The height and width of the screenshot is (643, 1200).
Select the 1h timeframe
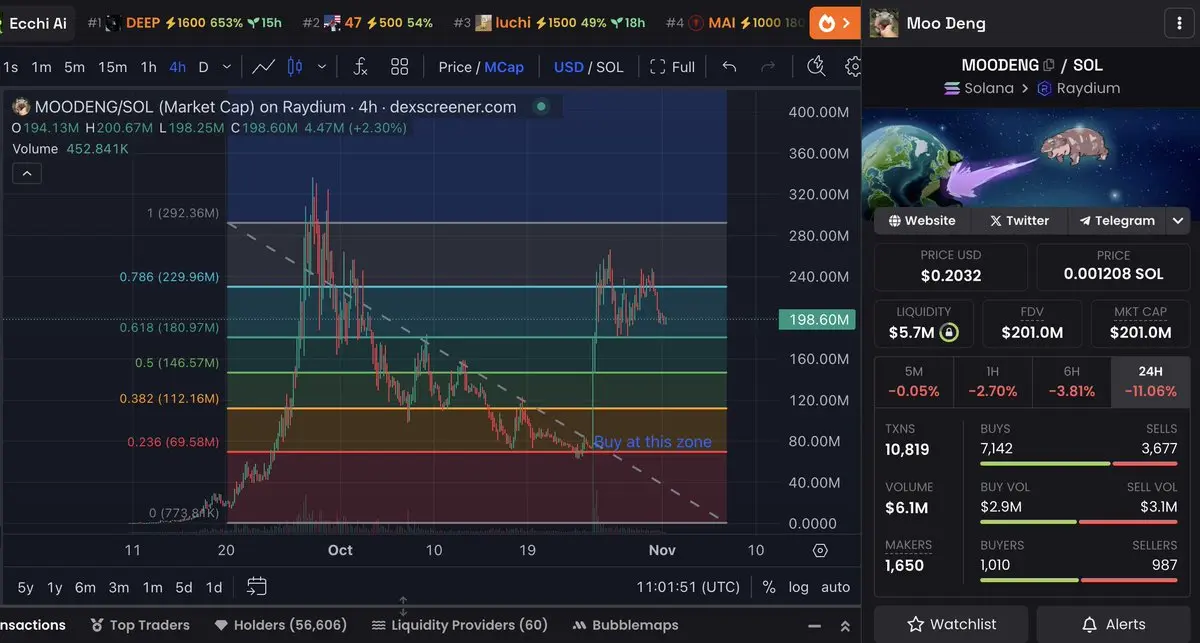click(148, 67)
